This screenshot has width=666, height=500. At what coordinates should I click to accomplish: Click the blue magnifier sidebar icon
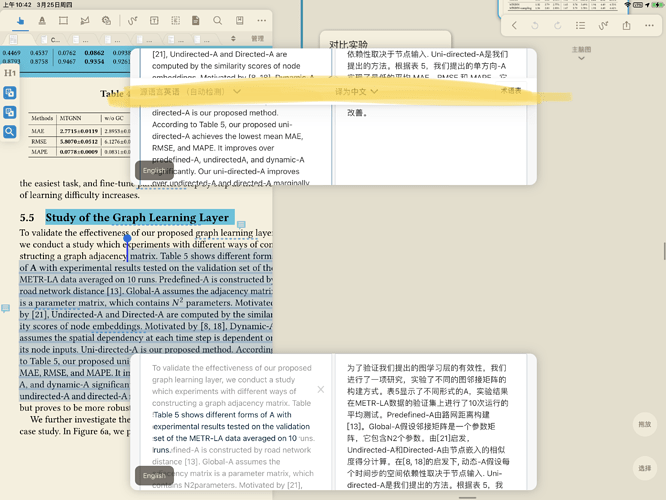click(10, 132)
